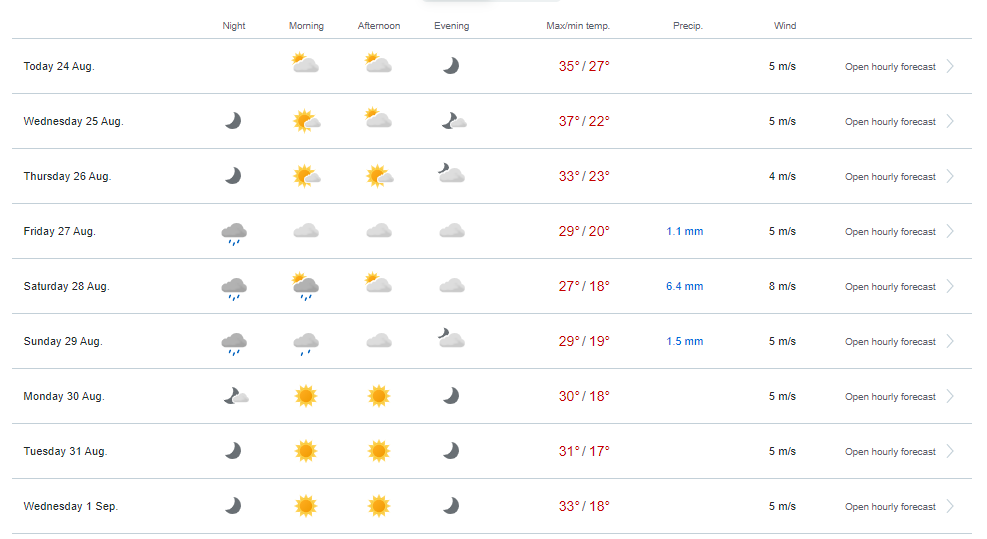Open hourly forecast for Saturday 28 Aug.
Screen dimensions: 987x539
click(890, 287)
